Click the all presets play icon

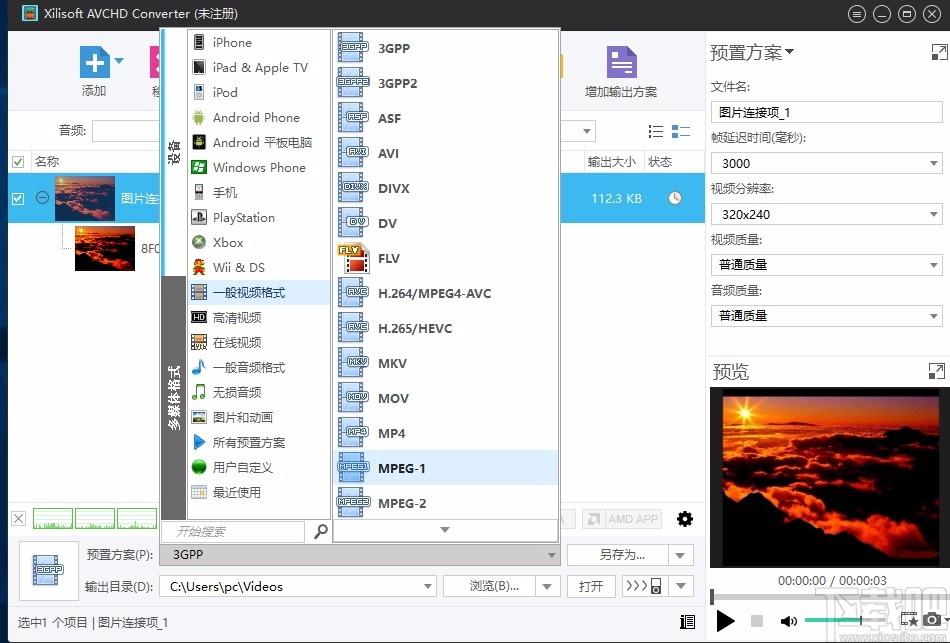199,442
